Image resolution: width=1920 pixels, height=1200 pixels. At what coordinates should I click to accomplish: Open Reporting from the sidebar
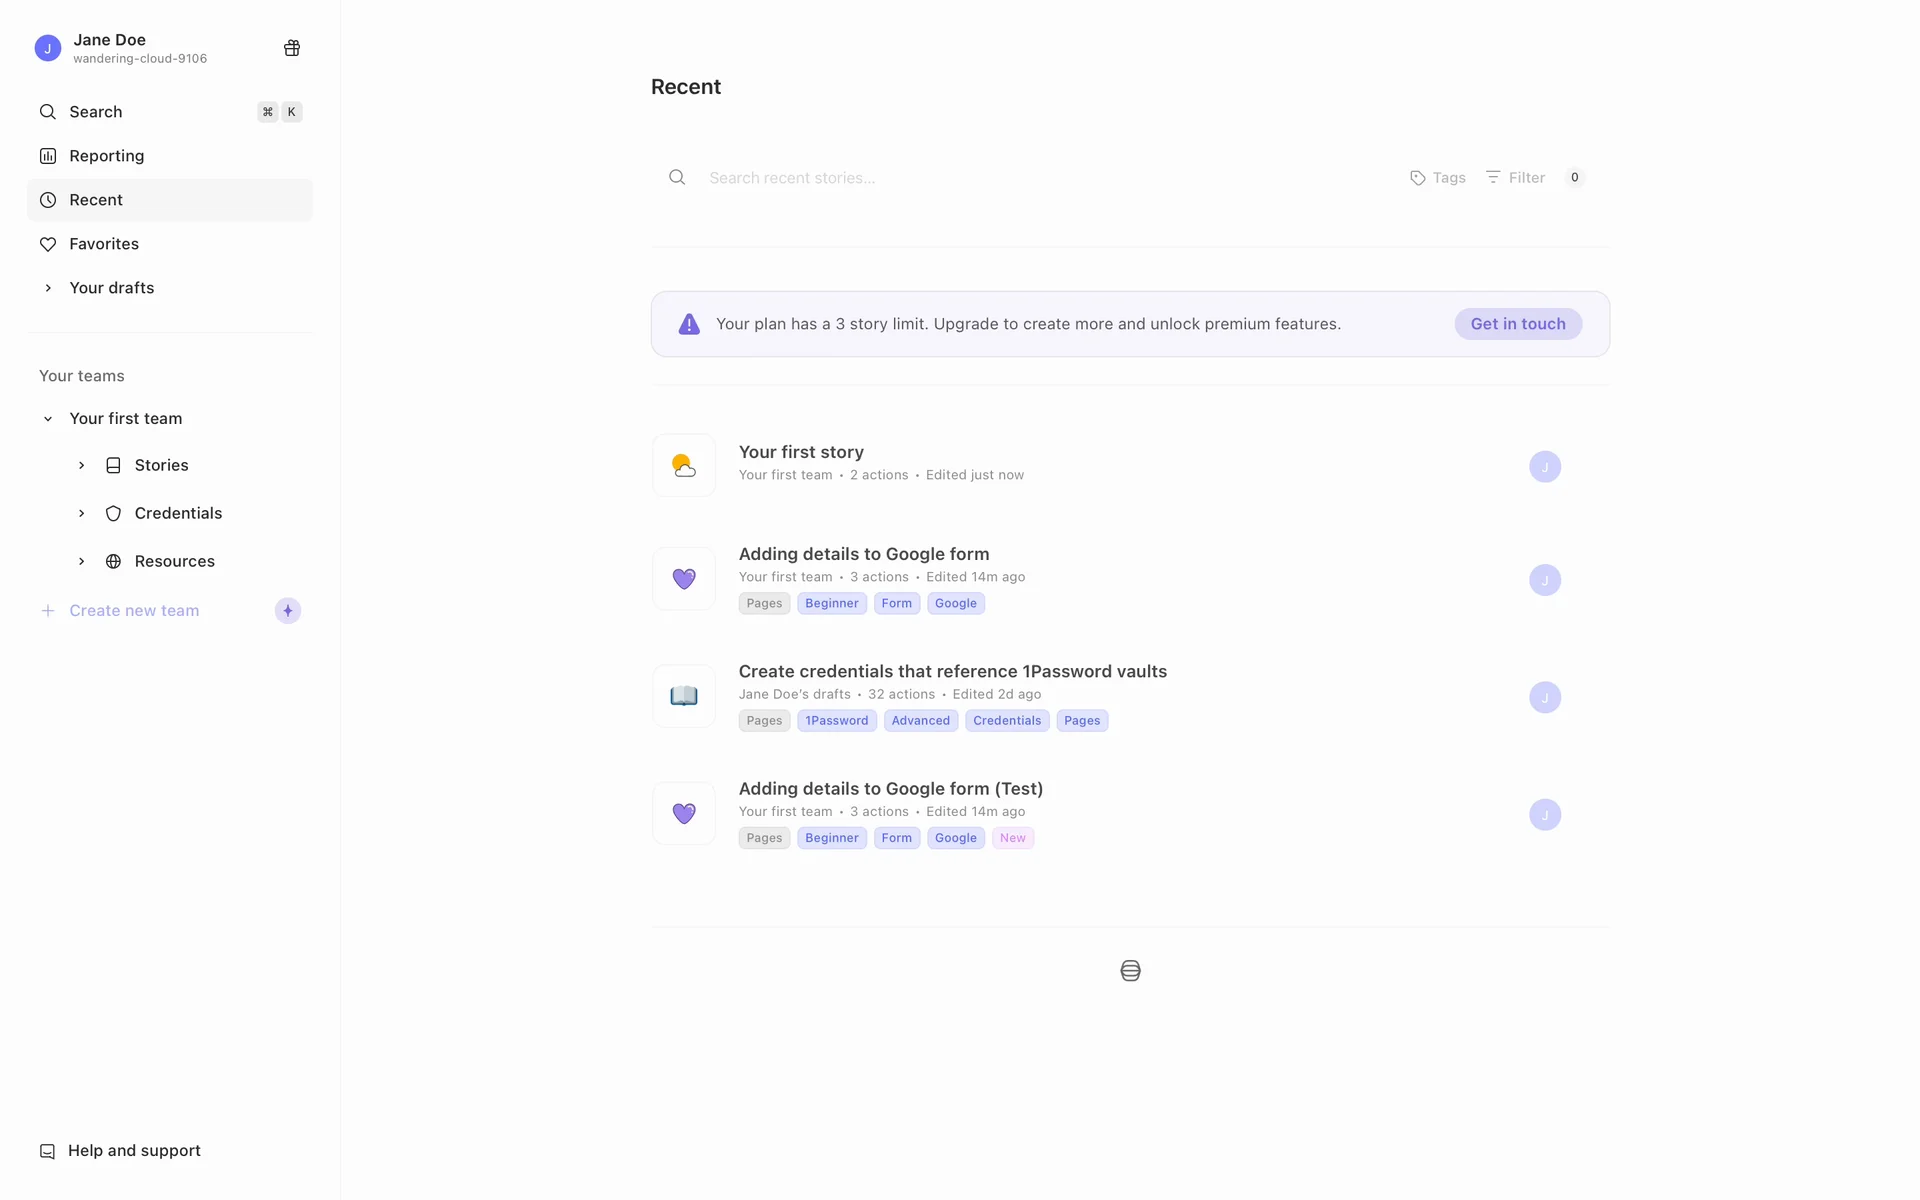(106, 156)
